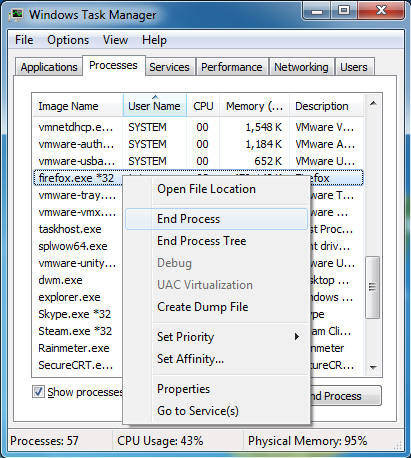Click the process list scroll down arrow
This screenshot has width=411, height=458.
pyautogui.click(x=373, y=367)
